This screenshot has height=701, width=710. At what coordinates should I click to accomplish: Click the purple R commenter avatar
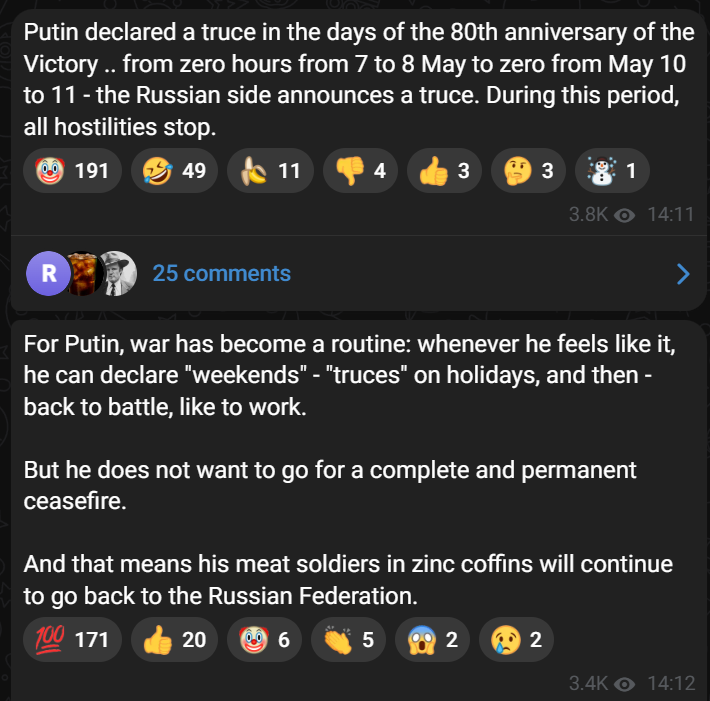coord(48,273)
